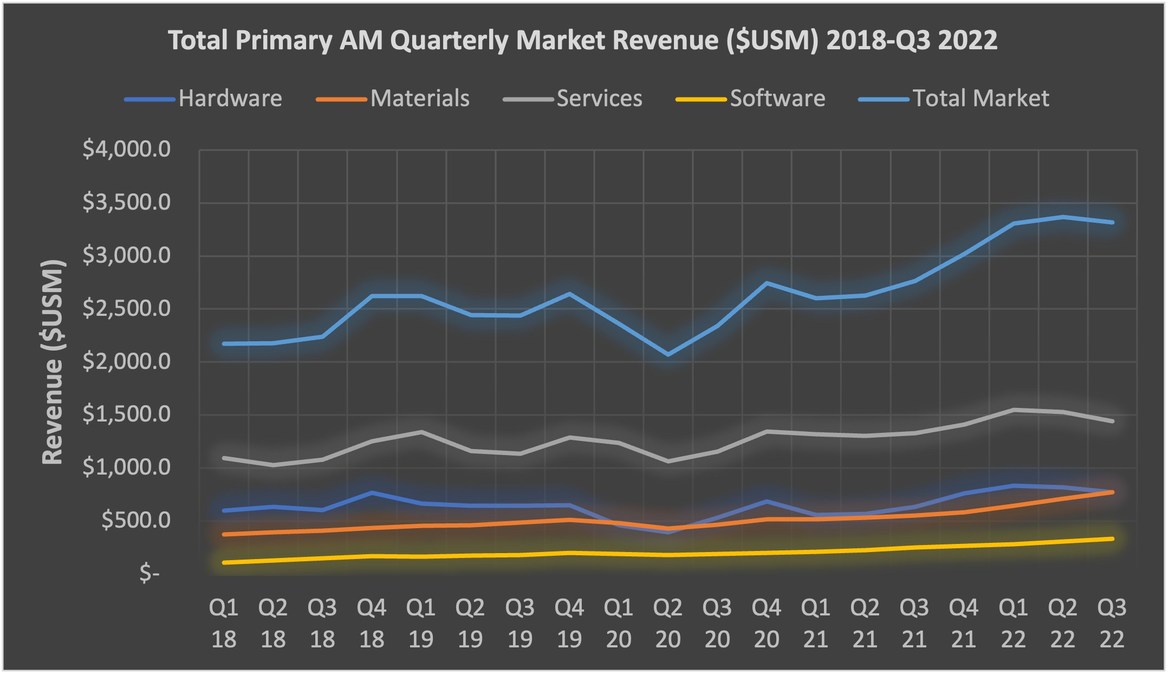Click the $2,500.0 axis label
The image size is (1169, 675).
click(x=127, y=308)
